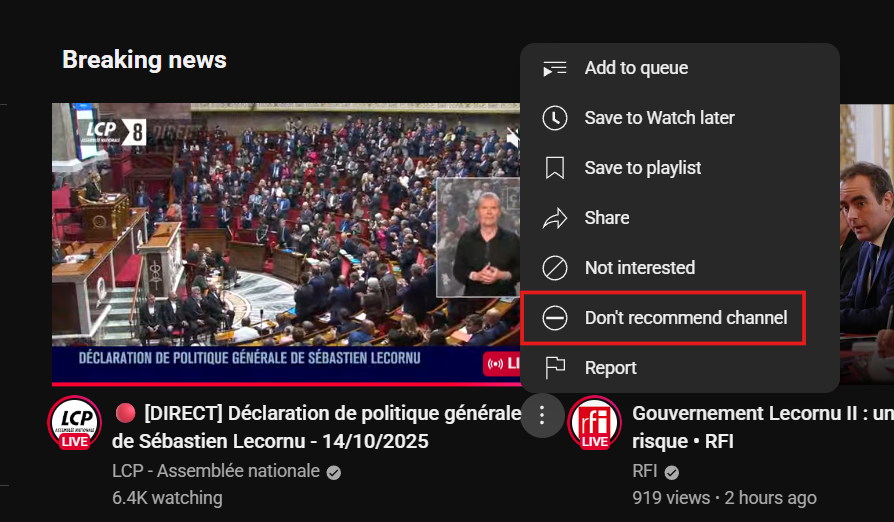Click the Save to playlist bookmark icon

[554, 168]
